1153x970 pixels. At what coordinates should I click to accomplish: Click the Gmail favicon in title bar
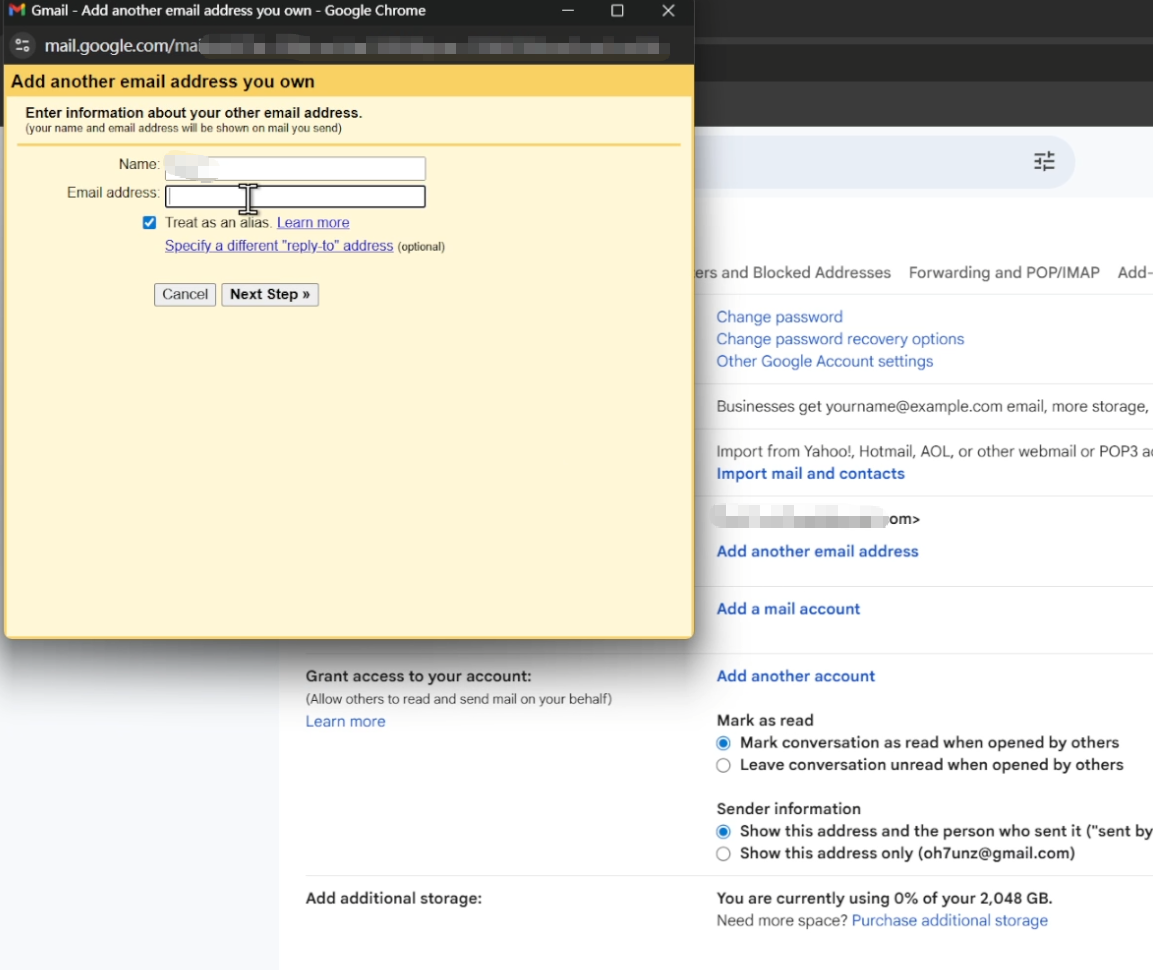click(16, 11)
